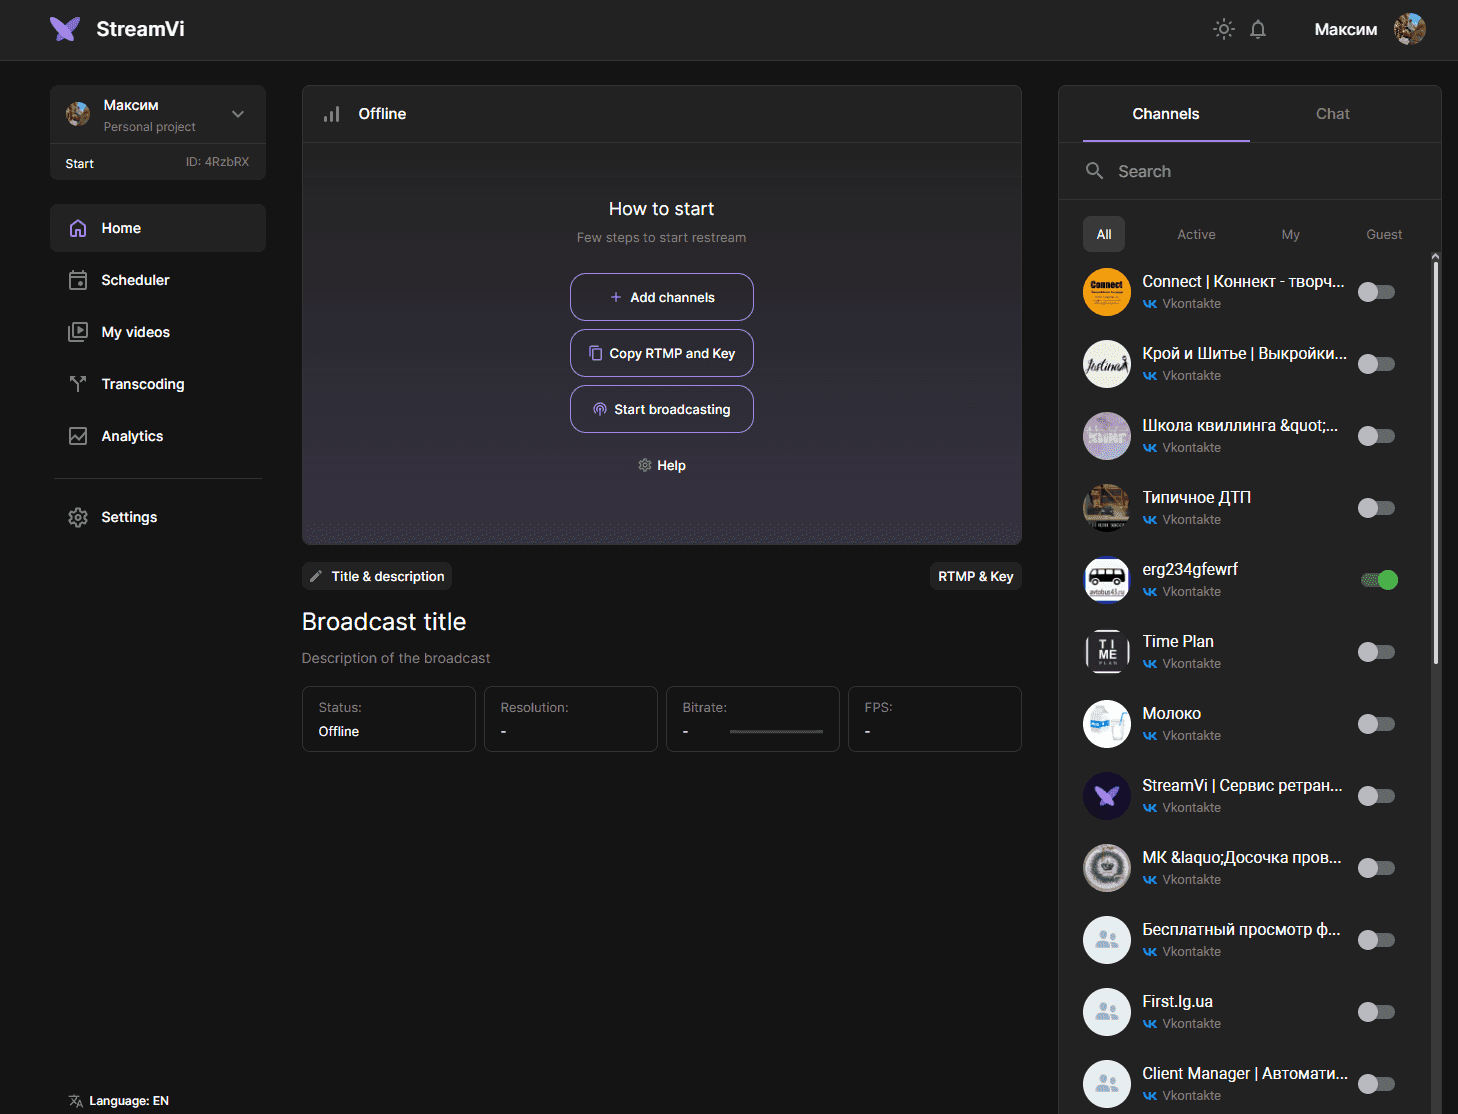Image resolution: width=1458 pixels, height=1114 pixels.
Task: Open Scheduler in sidebar
Action: pos(158,280)
